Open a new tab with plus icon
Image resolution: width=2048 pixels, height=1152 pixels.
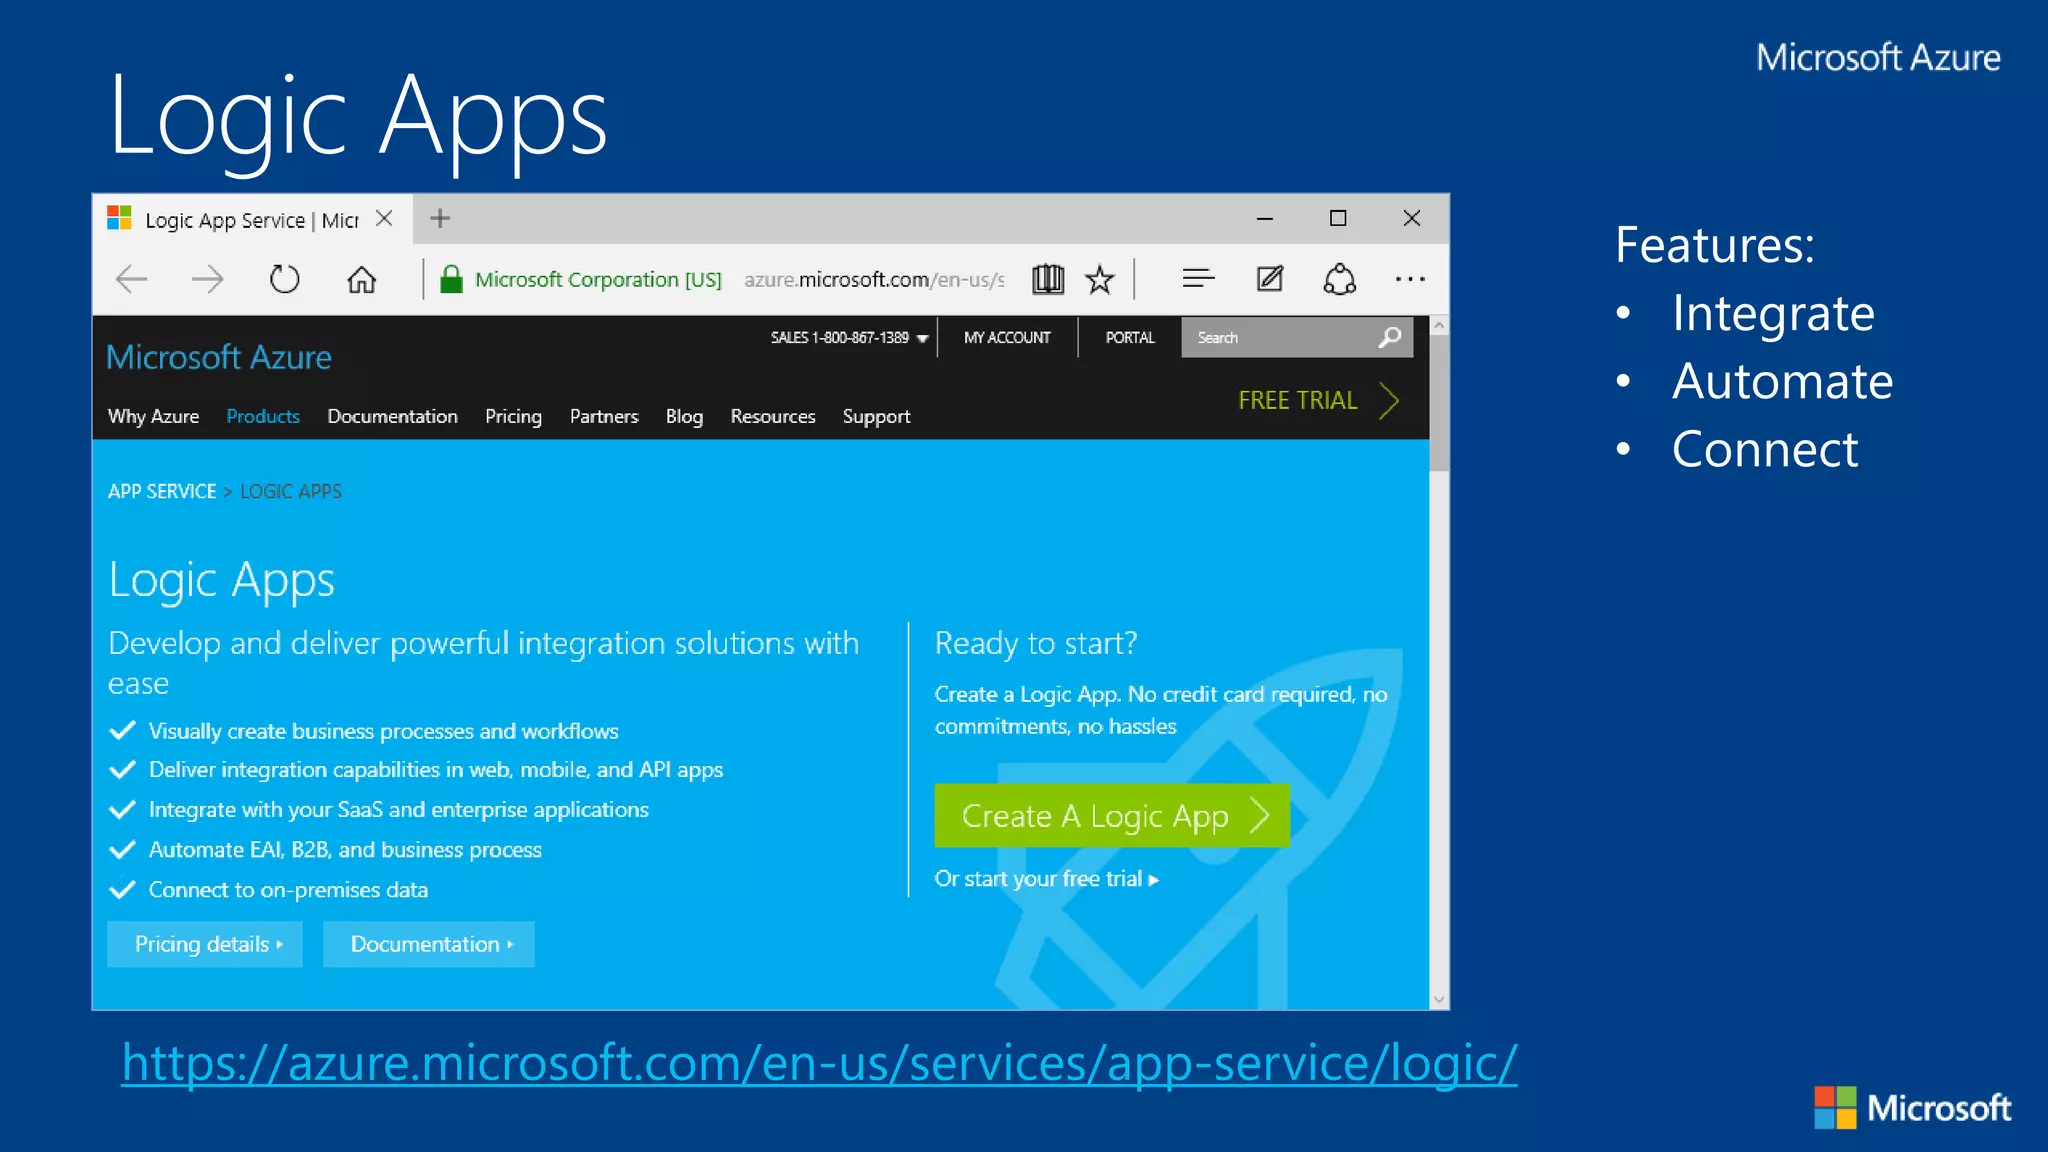click(x=440, y=218)
